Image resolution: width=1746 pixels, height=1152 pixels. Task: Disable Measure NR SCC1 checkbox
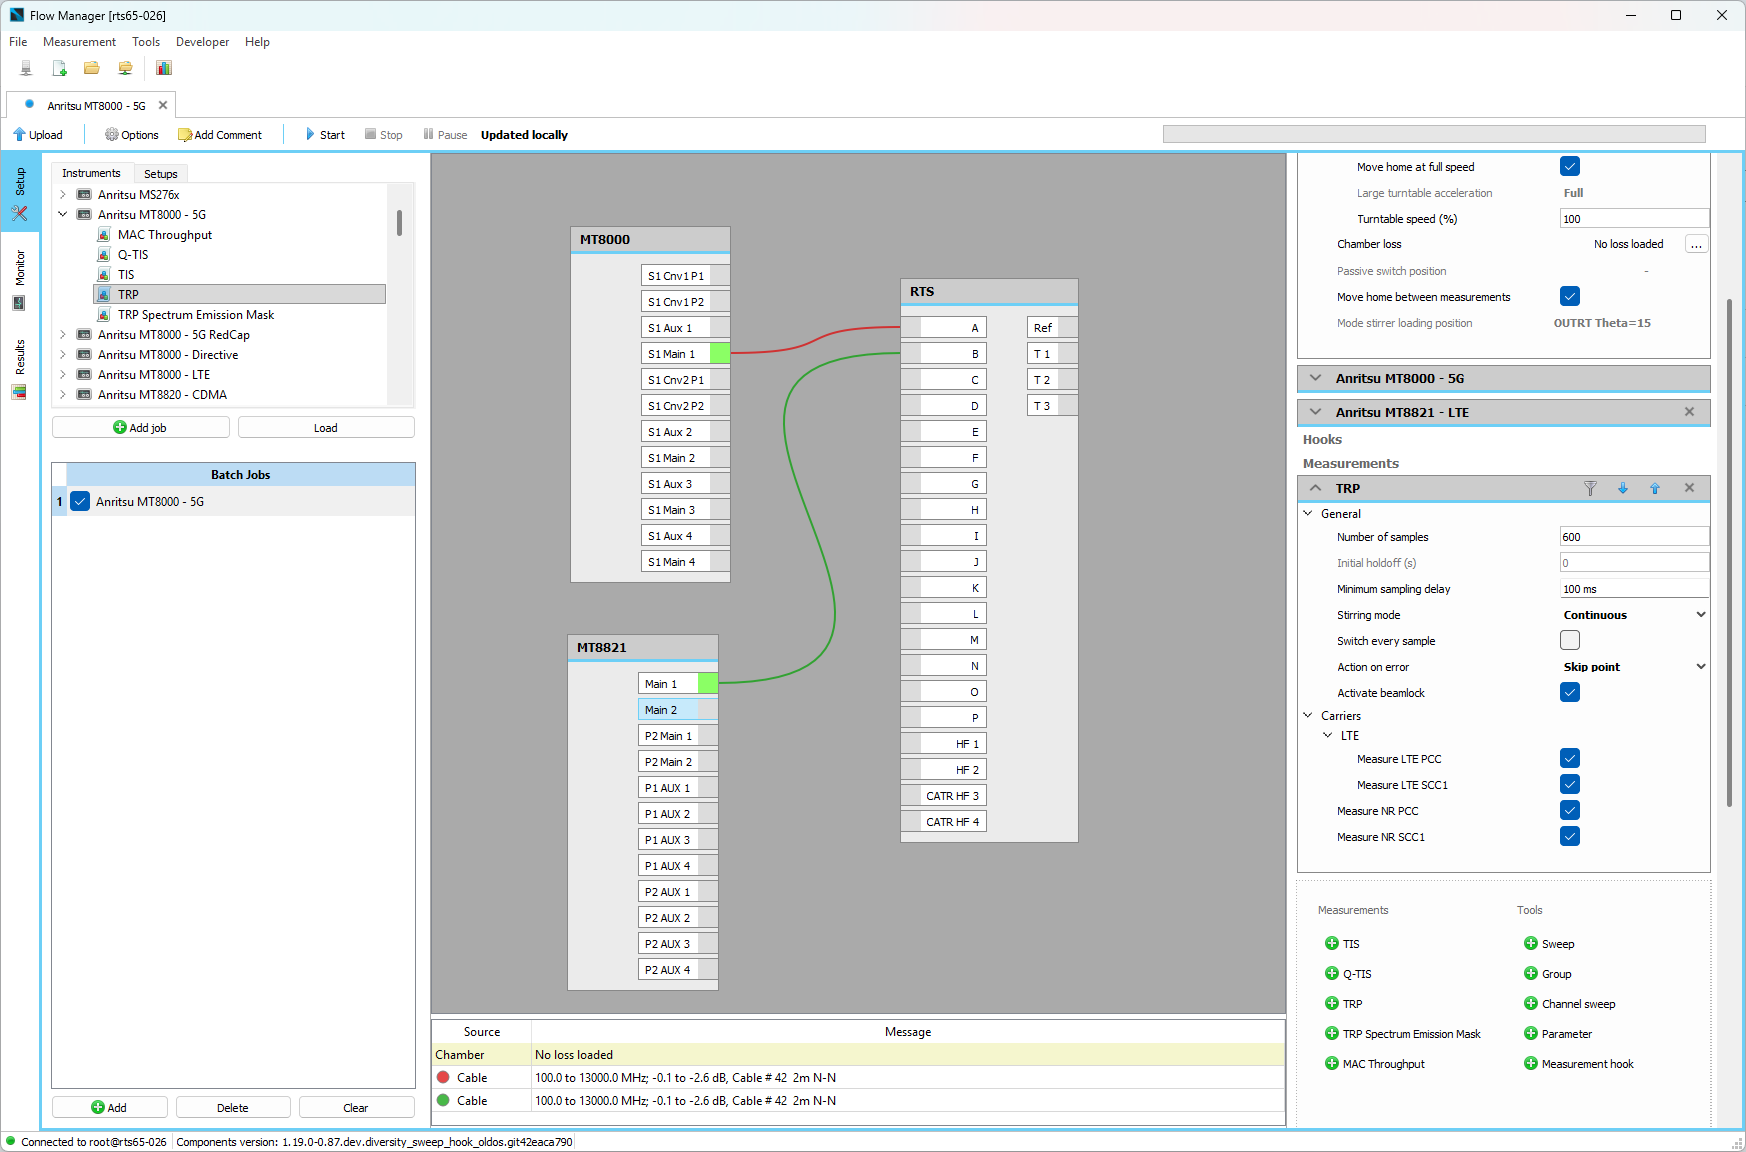pyautogui.click(x=1570, y=836)
